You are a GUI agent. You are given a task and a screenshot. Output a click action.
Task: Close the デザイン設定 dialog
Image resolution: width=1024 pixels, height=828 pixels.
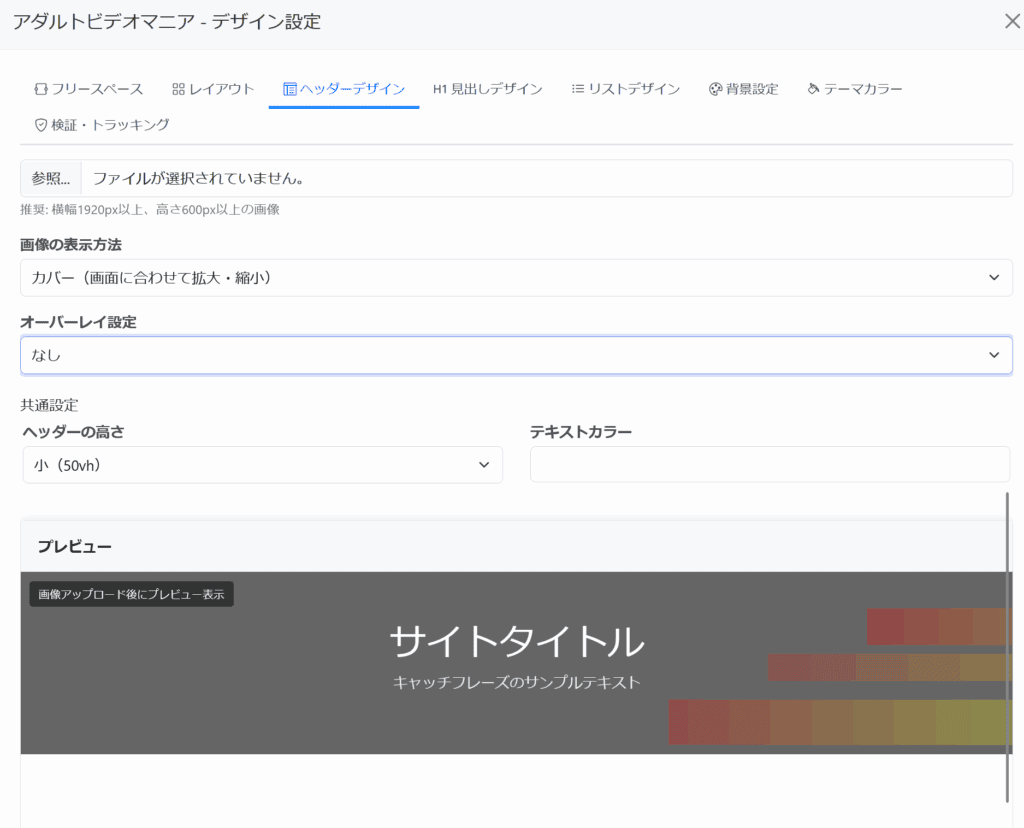(1012, 22)
